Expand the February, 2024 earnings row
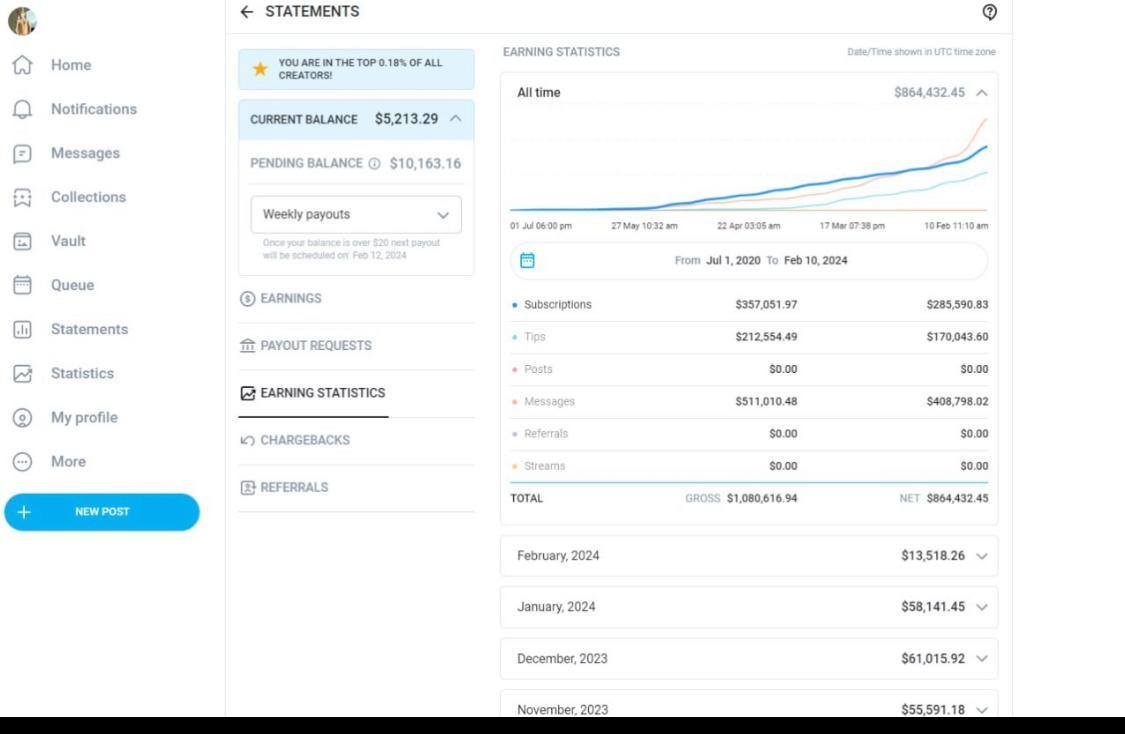 pos(981,556)
